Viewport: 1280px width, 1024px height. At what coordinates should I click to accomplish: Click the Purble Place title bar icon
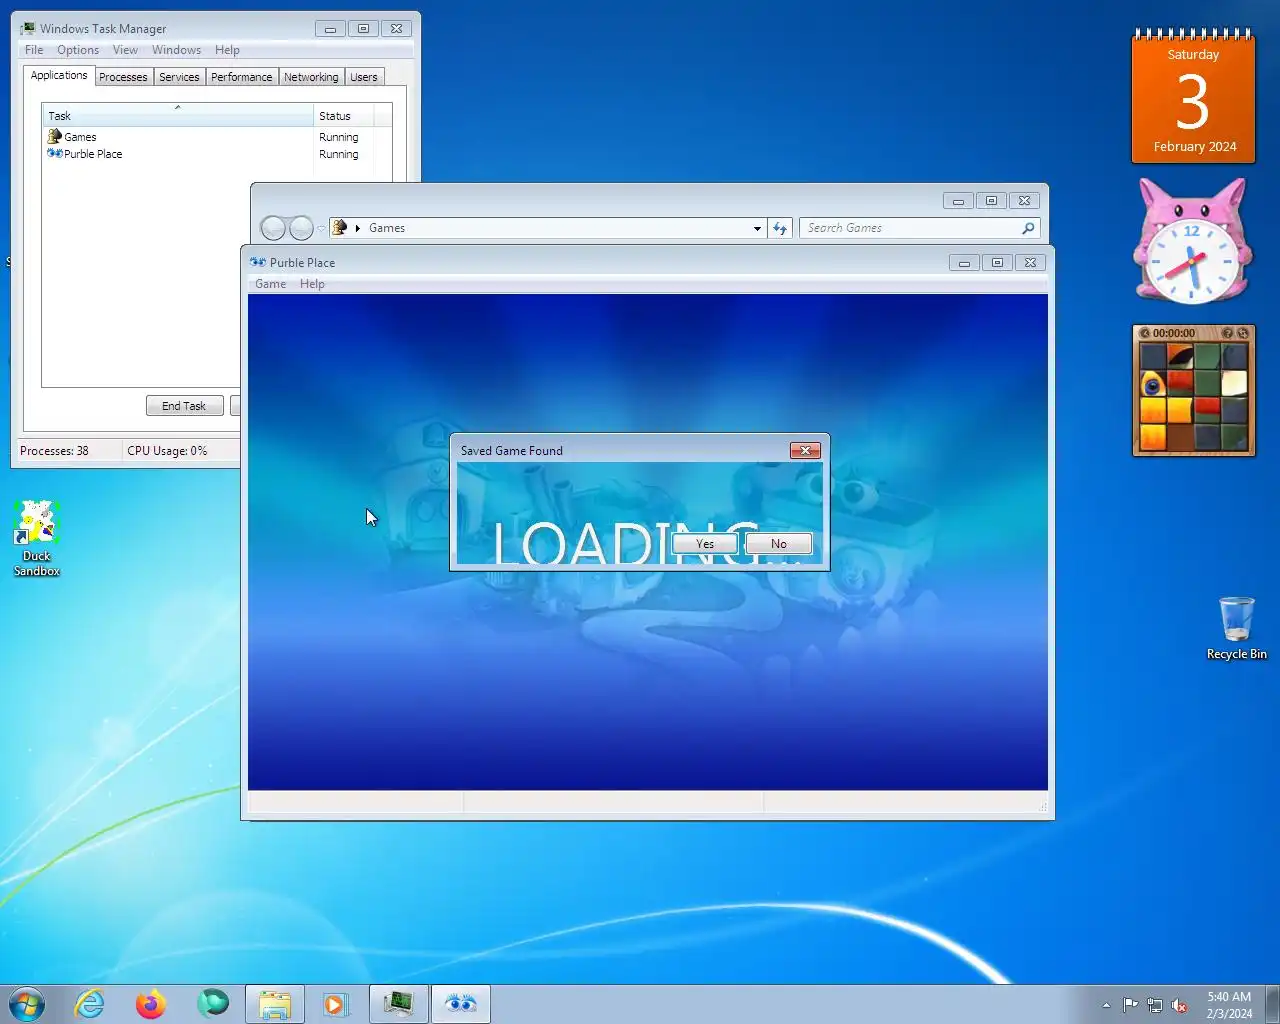[x=258, y=262]
